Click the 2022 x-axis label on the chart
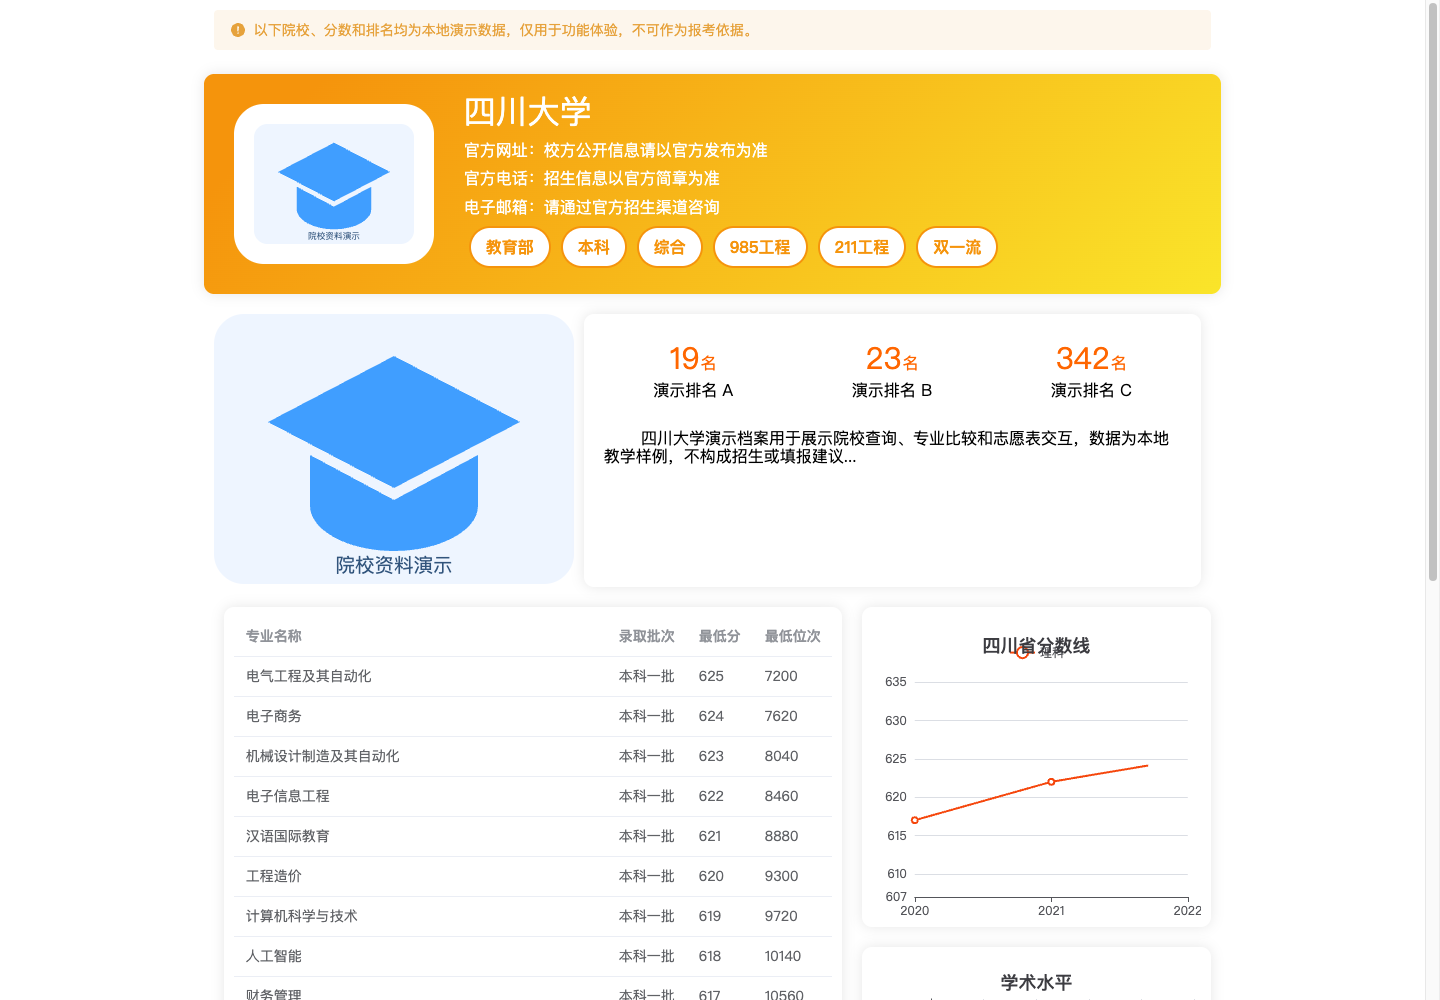This screenshot has height=1000, width=1440. 1188,911
